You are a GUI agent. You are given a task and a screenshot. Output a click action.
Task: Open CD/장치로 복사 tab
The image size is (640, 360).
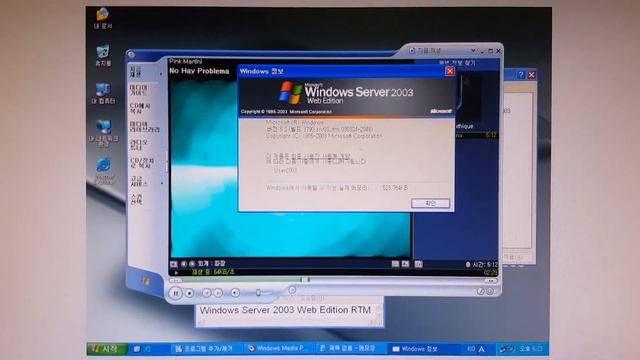point(142,162)
